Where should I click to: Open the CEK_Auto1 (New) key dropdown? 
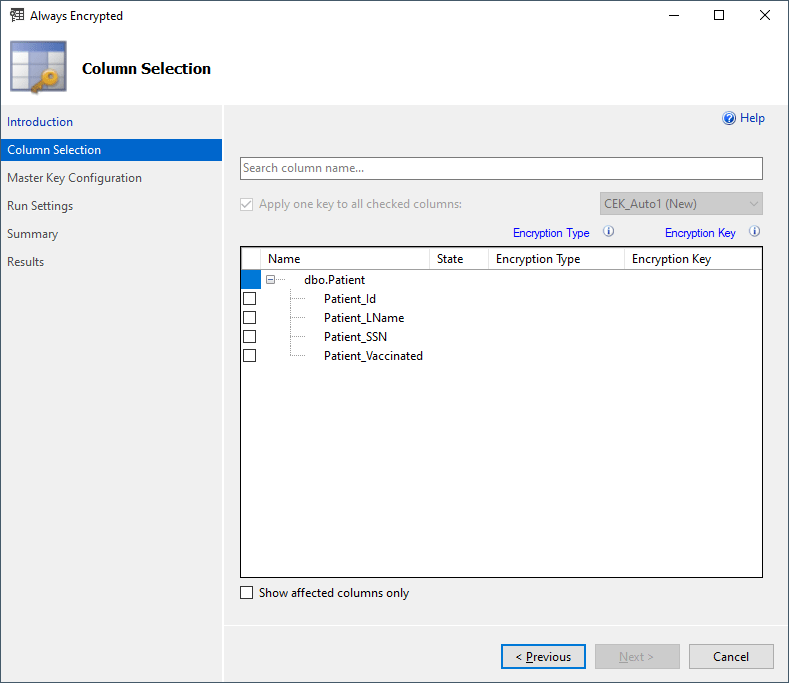[x=681, y=204]
